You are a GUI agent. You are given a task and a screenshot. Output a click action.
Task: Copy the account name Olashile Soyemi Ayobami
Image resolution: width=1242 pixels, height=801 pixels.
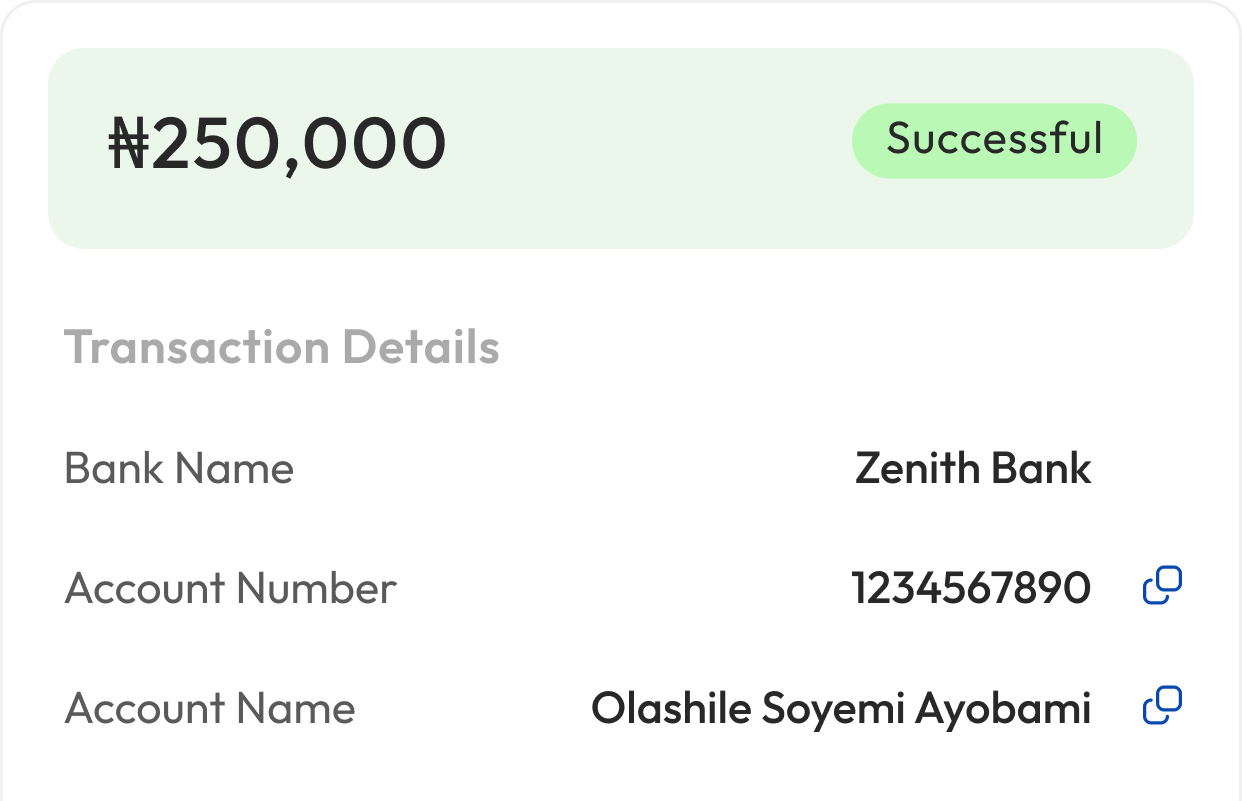point(1162,706)
